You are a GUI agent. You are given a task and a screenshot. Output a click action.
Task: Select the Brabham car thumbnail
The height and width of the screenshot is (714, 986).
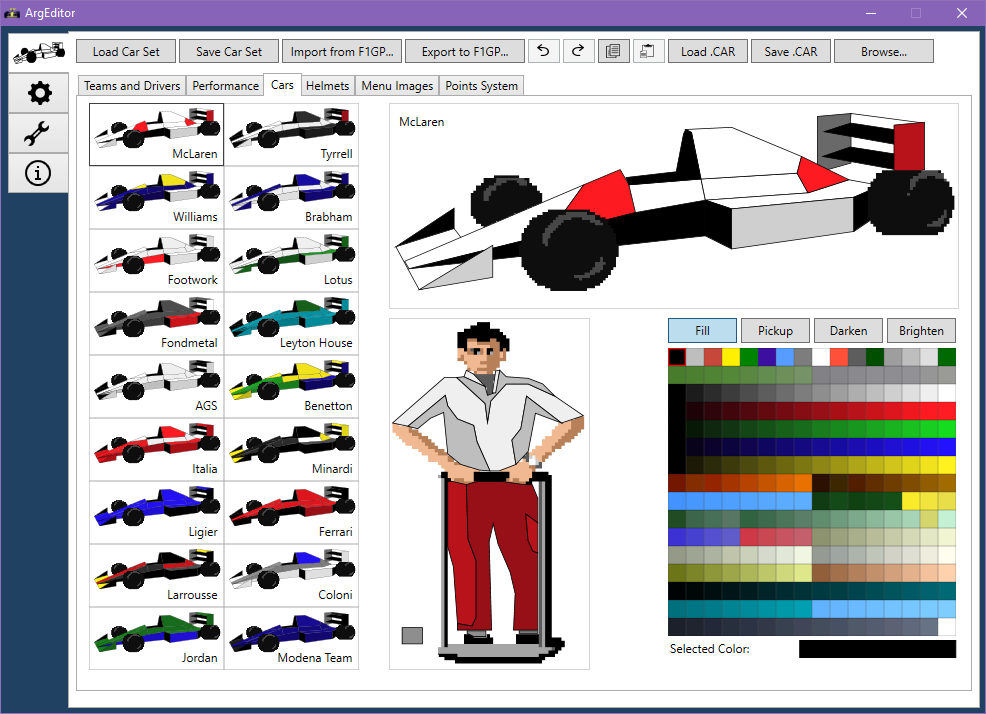292,198
